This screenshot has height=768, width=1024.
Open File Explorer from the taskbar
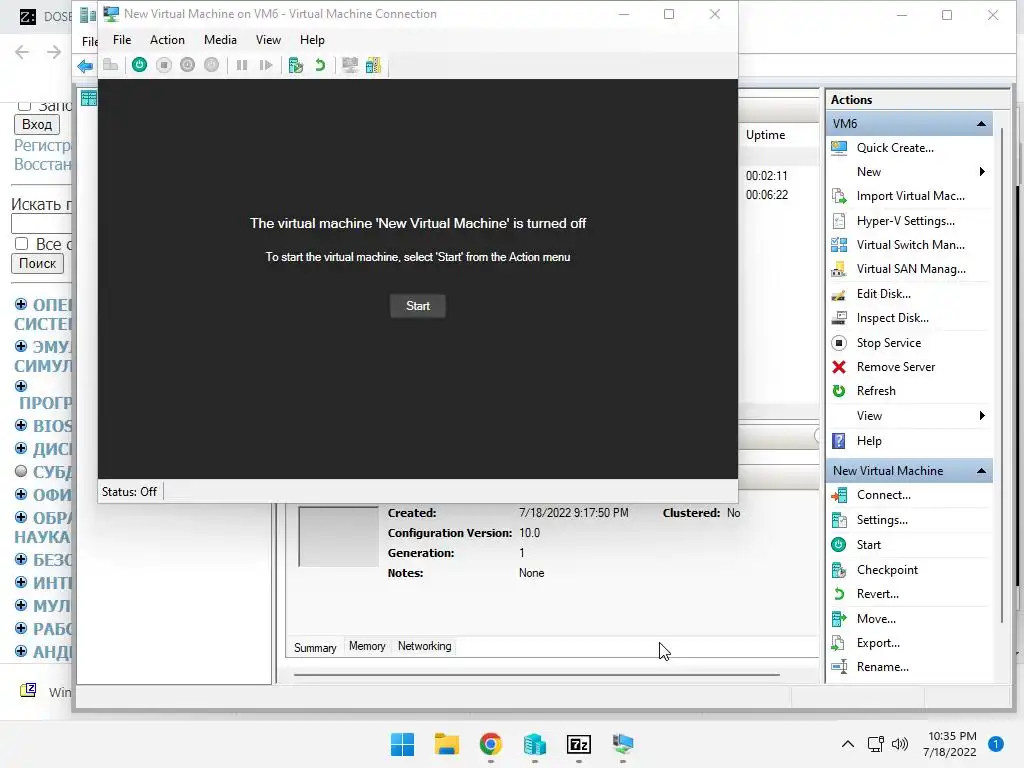pos(447,744)
